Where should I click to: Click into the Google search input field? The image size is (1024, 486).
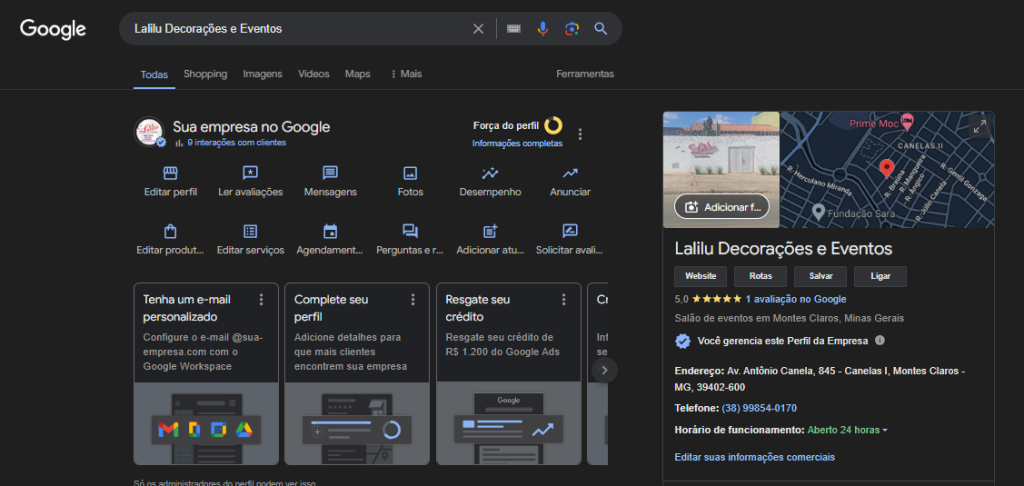coord(297,29)
